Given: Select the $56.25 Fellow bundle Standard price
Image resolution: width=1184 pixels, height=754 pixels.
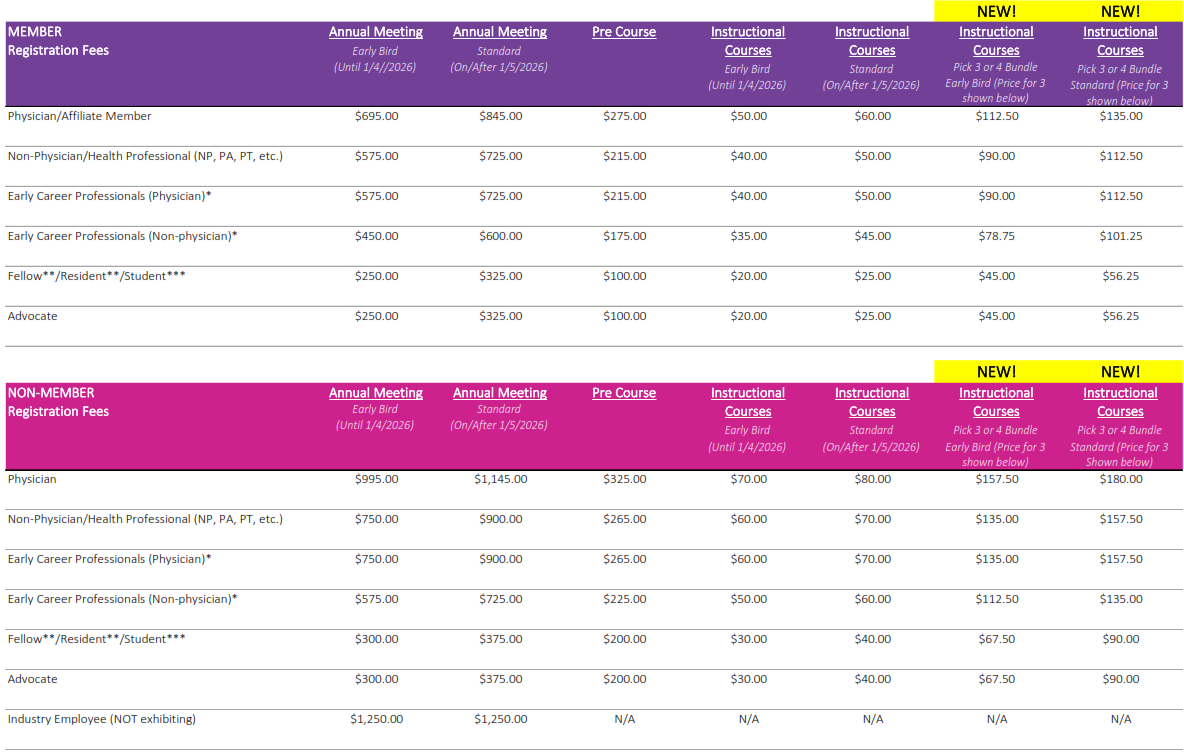Looking at the screenshot, I should point(1120,276).
